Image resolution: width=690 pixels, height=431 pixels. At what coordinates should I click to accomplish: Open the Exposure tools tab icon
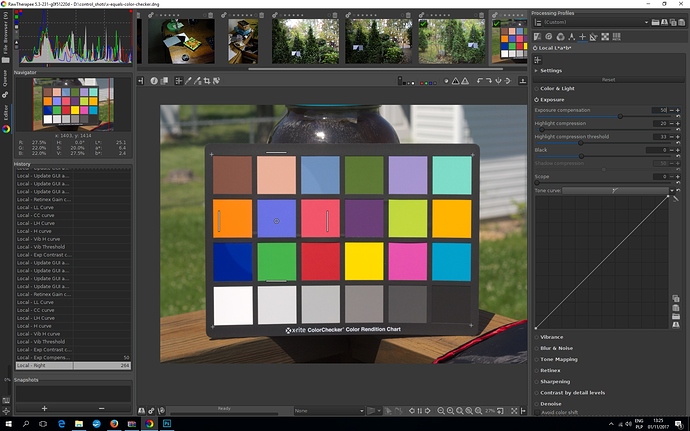(x=537, y=37)
